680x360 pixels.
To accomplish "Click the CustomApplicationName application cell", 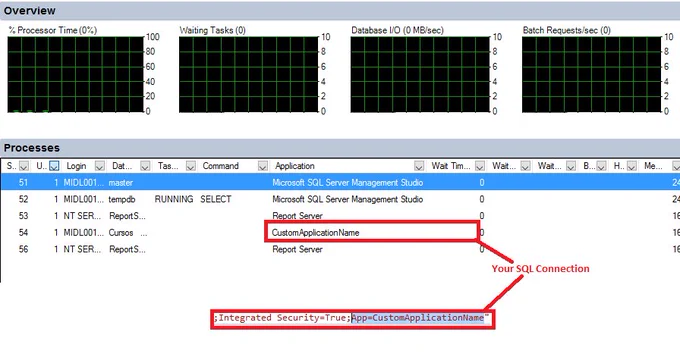I will (316, 232).
